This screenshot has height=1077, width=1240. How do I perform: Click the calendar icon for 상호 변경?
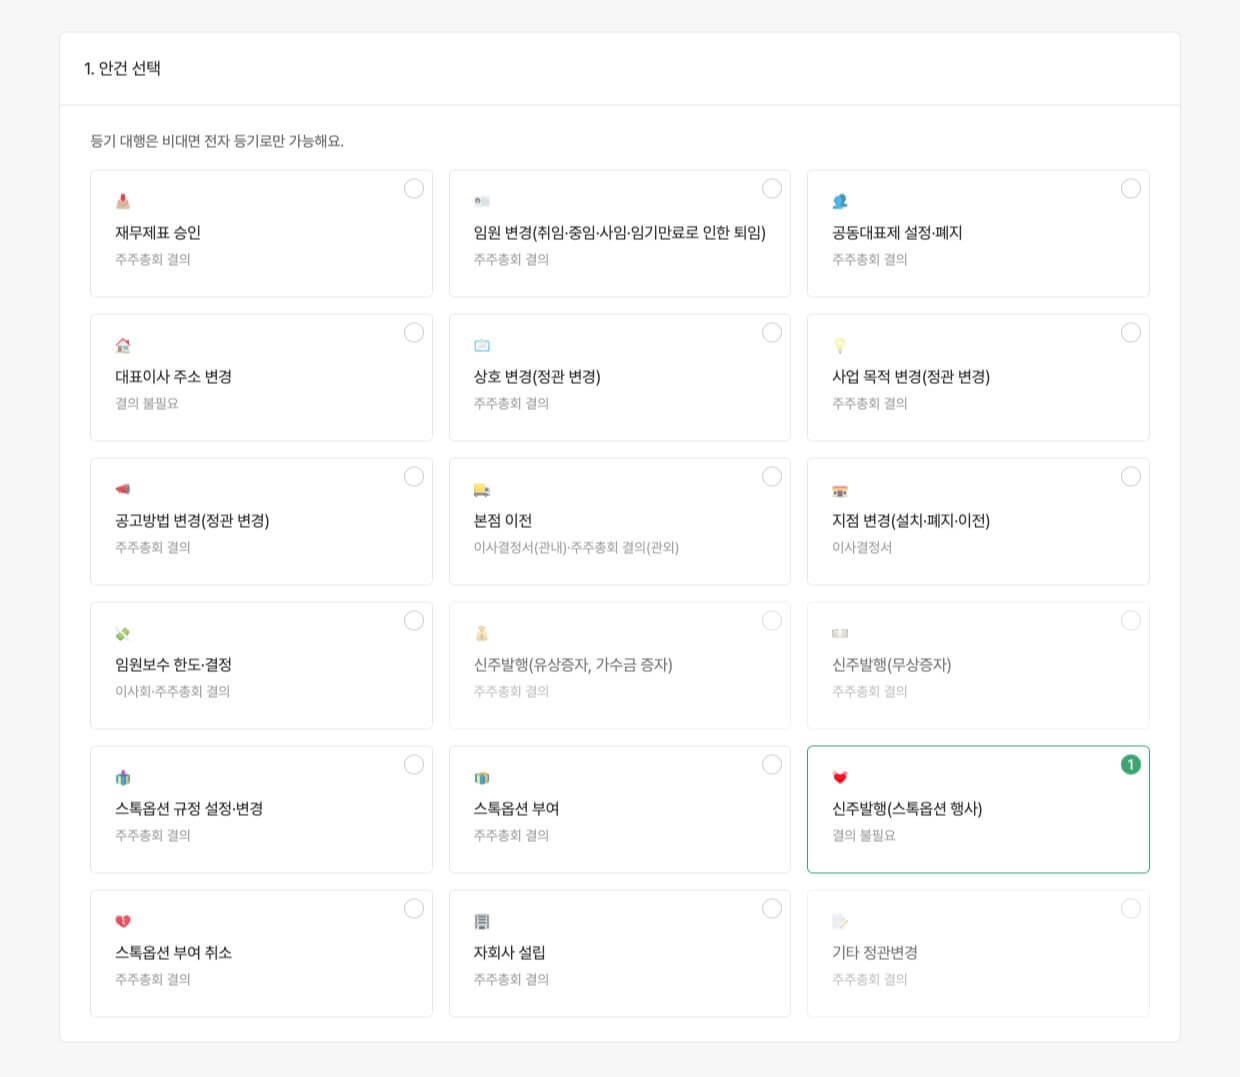click(481, 344)
